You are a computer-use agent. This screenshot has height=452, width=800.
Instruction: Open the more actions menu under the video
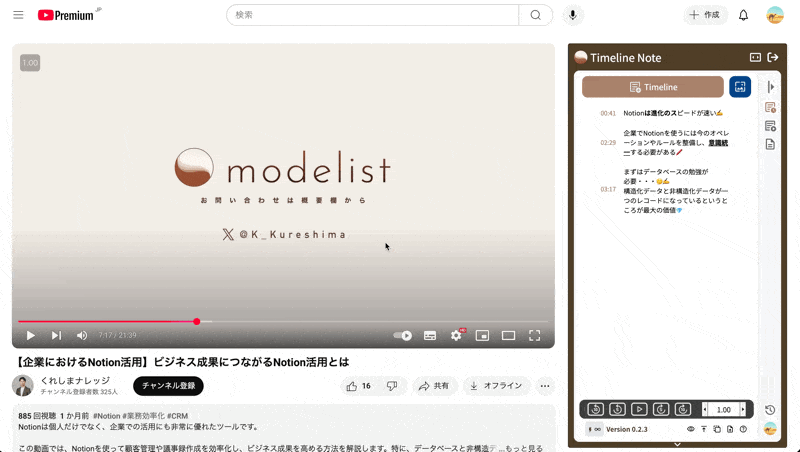(545, 386)
